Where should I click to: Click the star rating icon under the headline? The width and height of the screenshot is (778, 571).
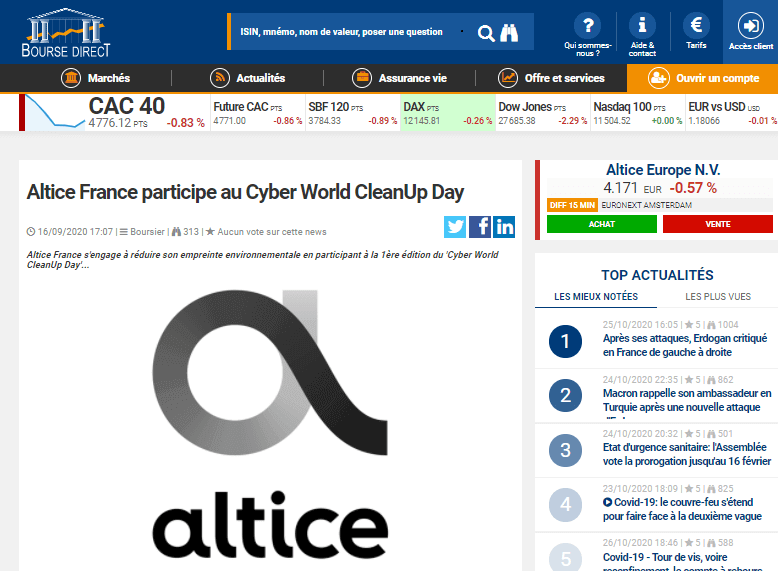pos(210,231)
